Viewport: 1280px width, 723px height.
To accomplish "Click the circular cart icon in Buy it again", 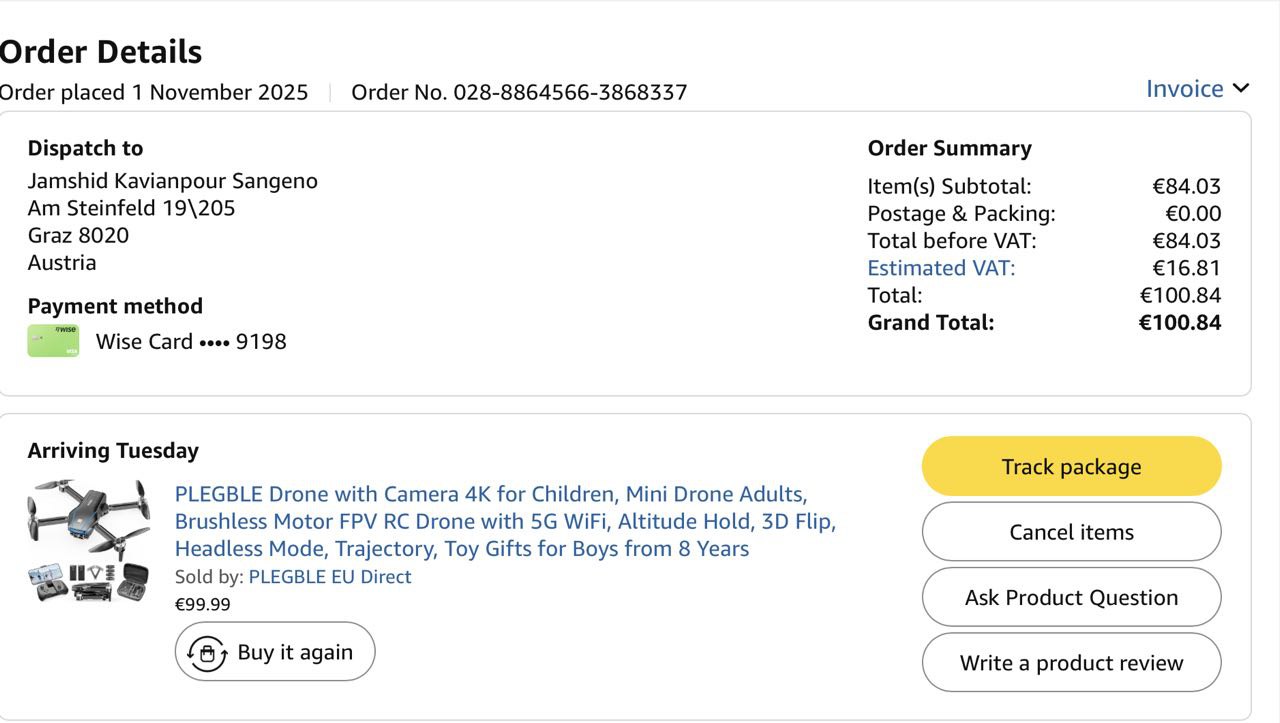I will pyautogui.click(x=207, y=653).
